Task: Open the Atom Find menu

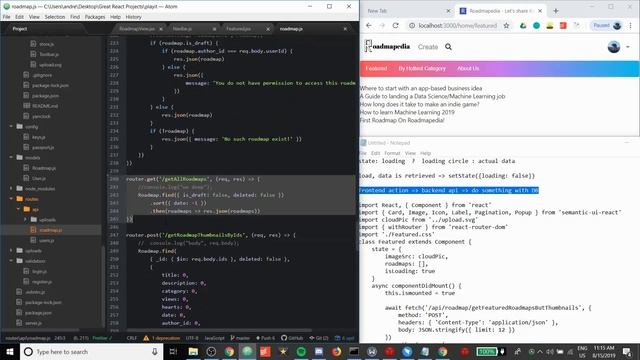Action: pyautogui.click(x=75, y=17)
